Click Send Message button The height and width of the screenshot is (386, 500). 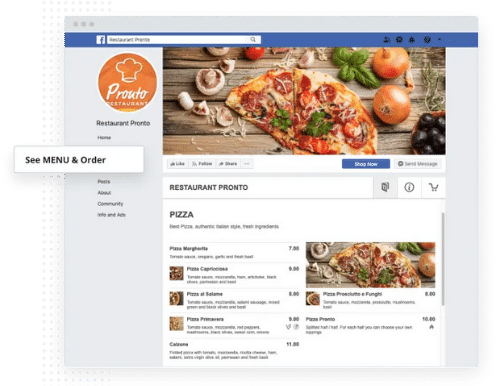(418, 164)
